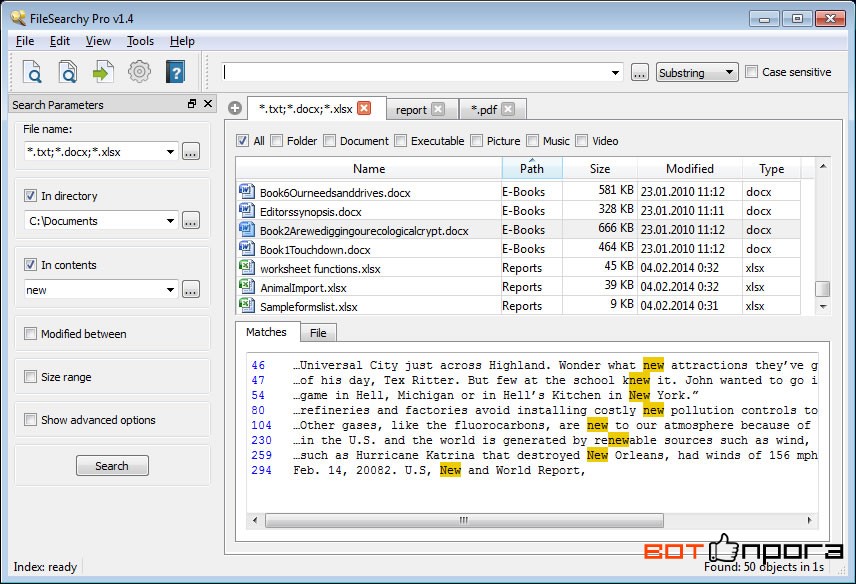This screenshot has height=584, width=856.
Task: Click the Search button
Action: click(112, 466)
